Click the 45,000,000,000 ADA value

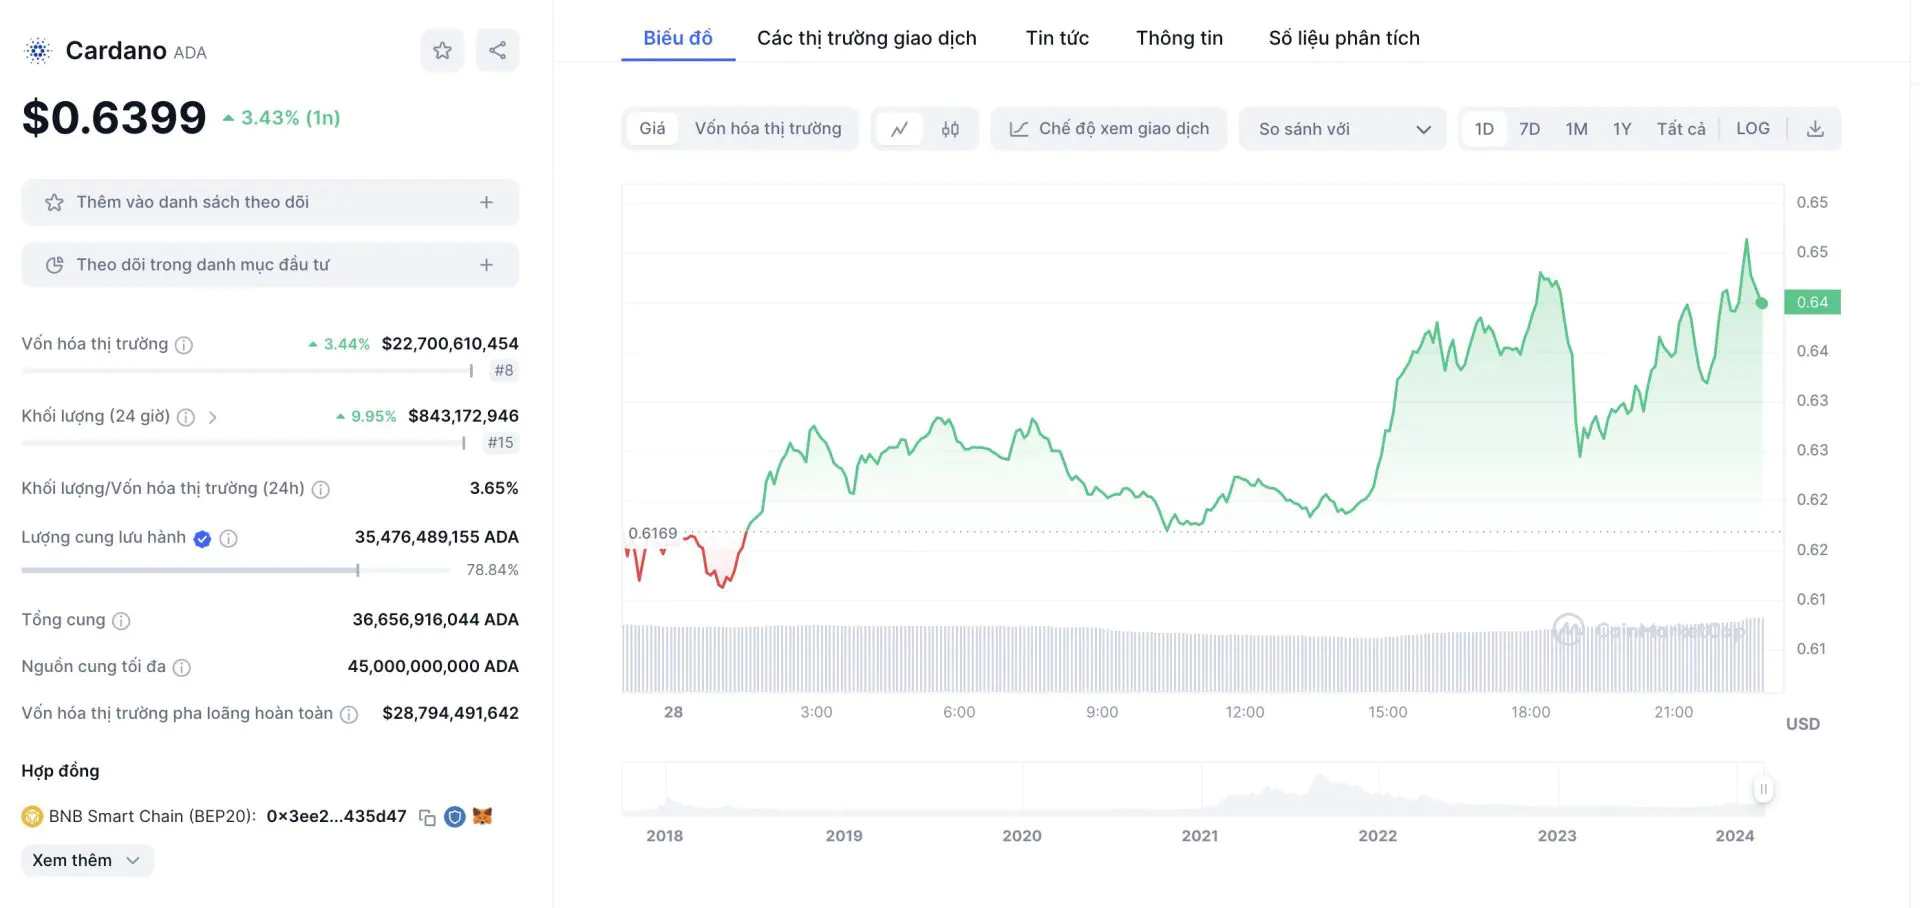(x=433, y=666)
